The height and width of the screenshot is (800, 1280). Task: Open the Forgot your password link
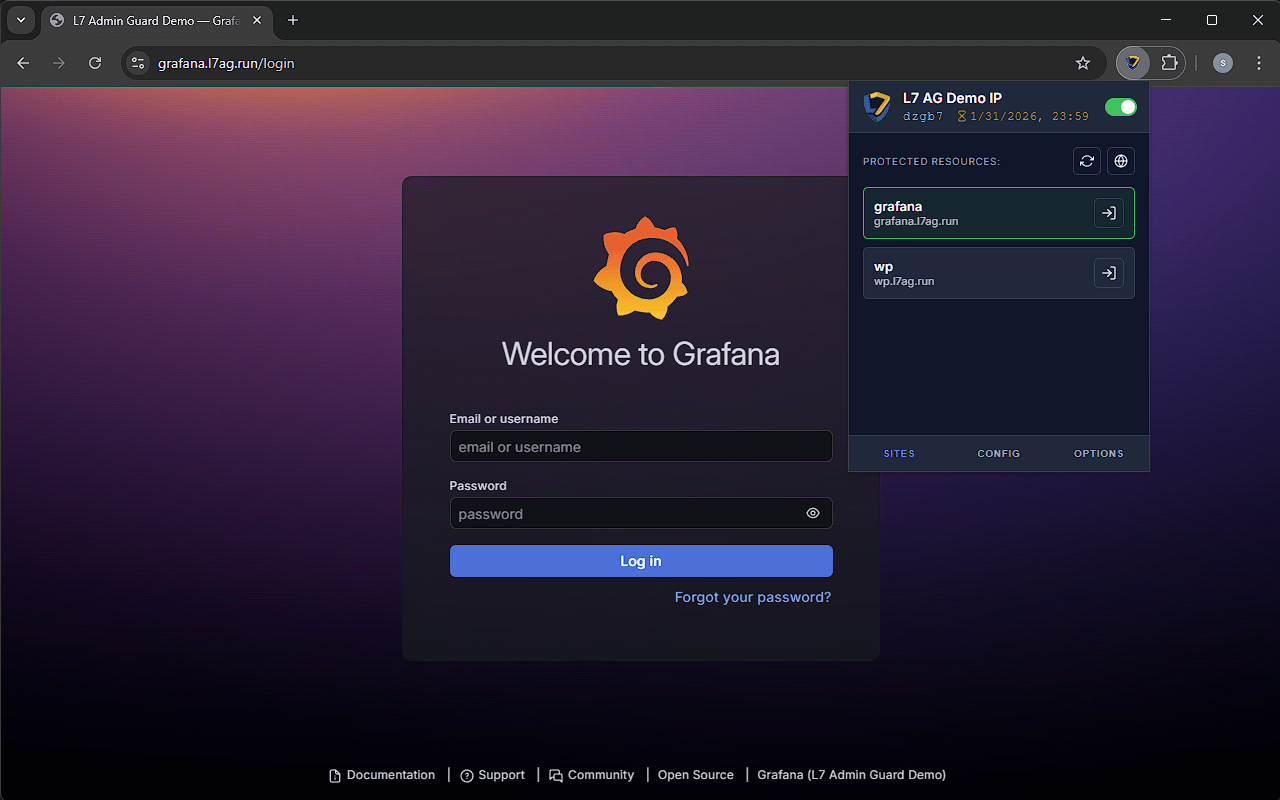pos(753,596)
